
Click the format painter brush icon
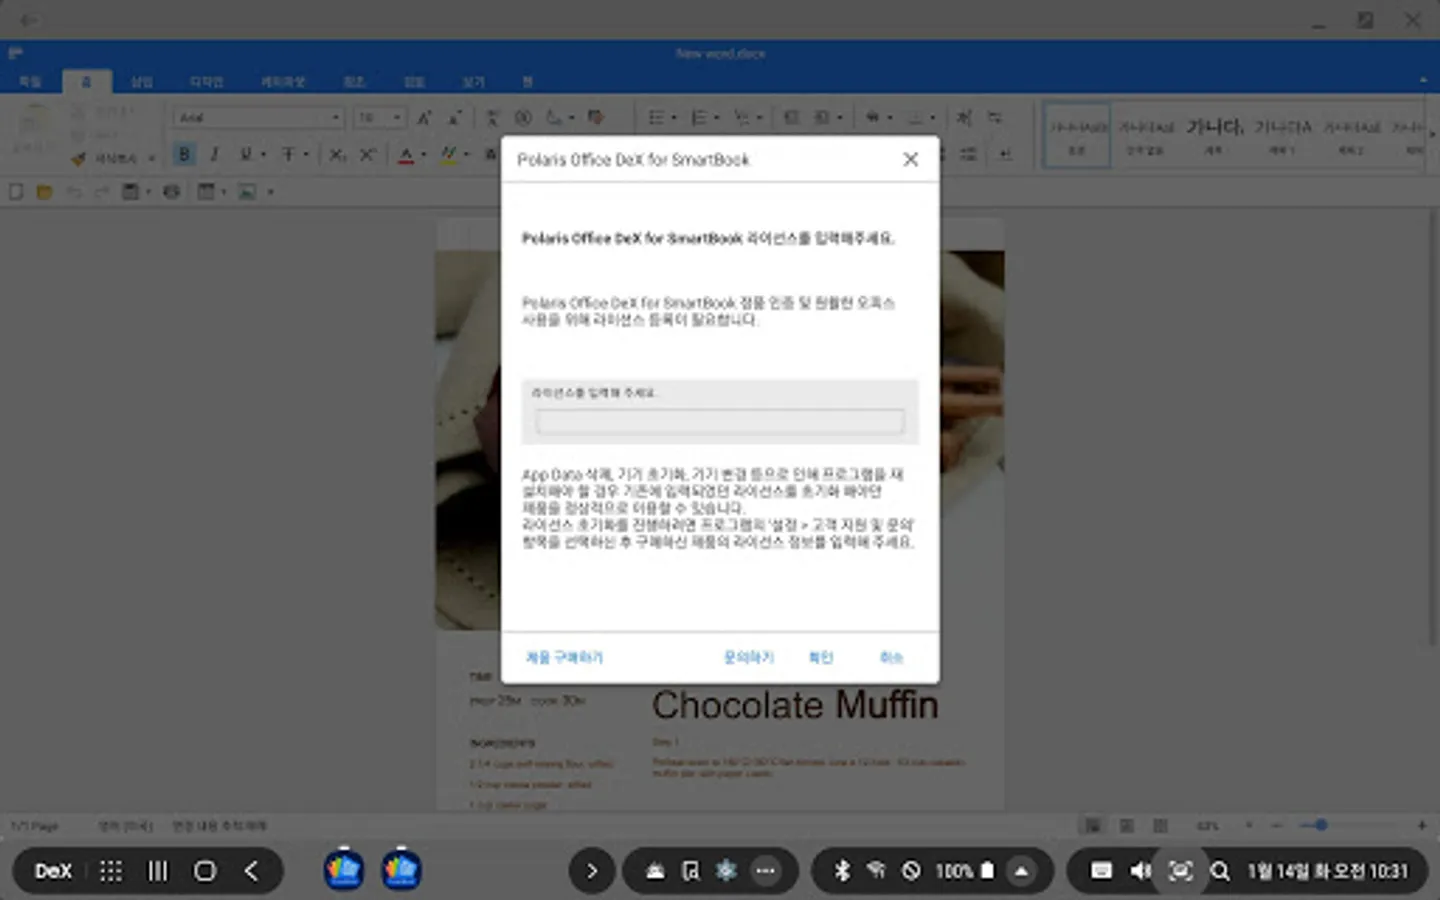pyautogui.click(x=79, y=158)
